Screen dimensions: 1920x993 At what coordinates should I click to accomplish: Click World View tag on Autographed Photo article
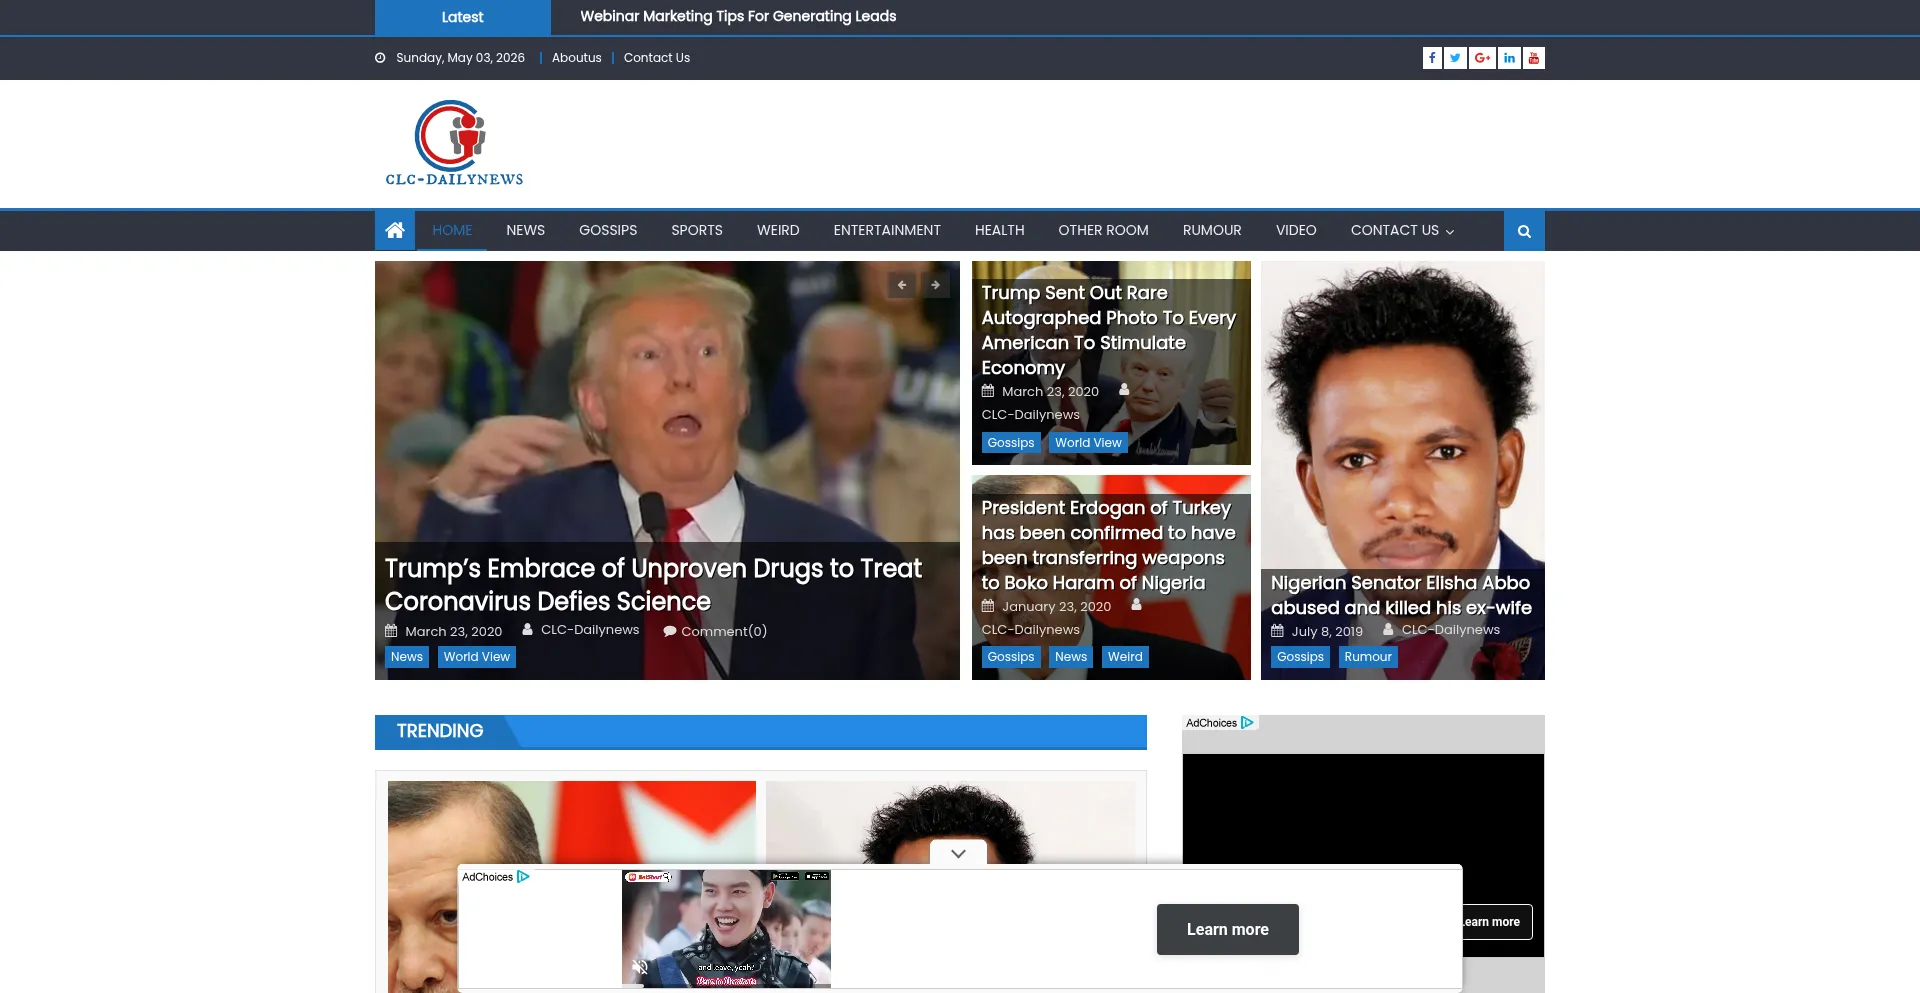point(1088,443)
